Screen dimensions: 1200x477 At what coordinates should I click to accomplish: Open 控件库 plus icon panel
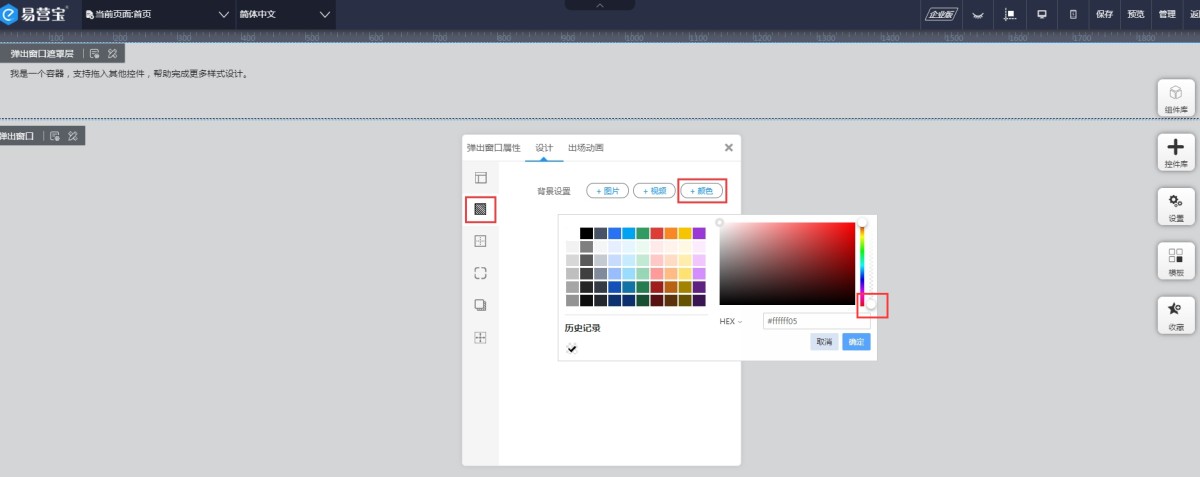click(1176, 152)
